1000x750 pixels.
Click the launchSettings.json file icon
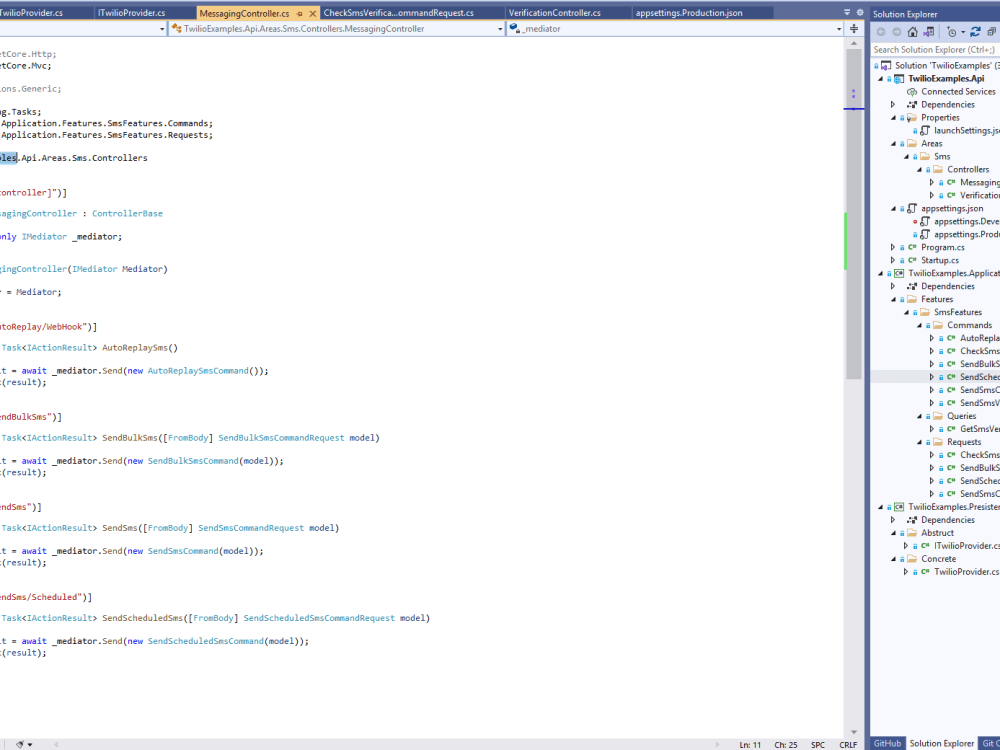point(925,131)
